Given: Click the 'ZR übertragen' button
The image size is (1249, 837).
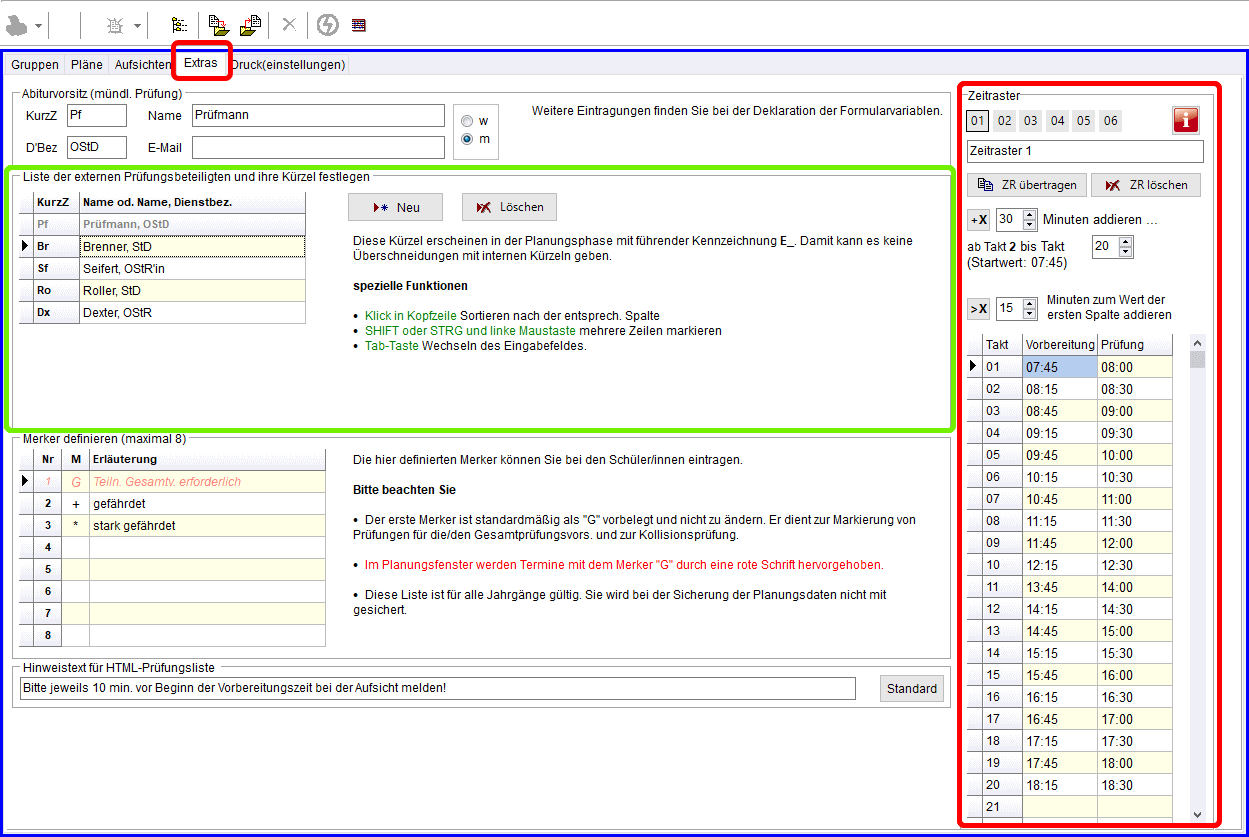Looking at the screenshot, I should point(1026,185).
